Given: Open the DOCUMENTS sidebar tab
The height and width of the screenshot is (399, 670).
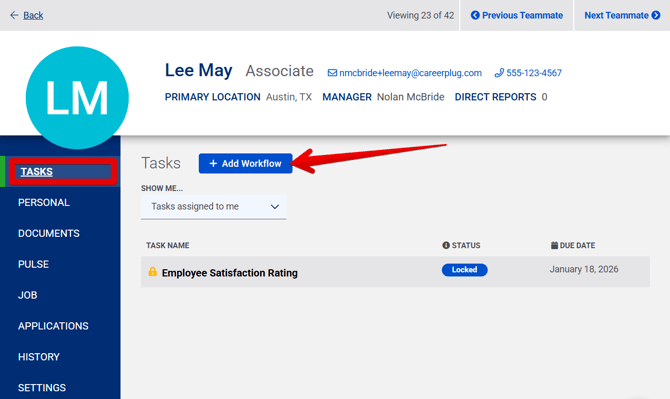Looking at the screenshot, I should pyautogui.click(x=49, y=233).
